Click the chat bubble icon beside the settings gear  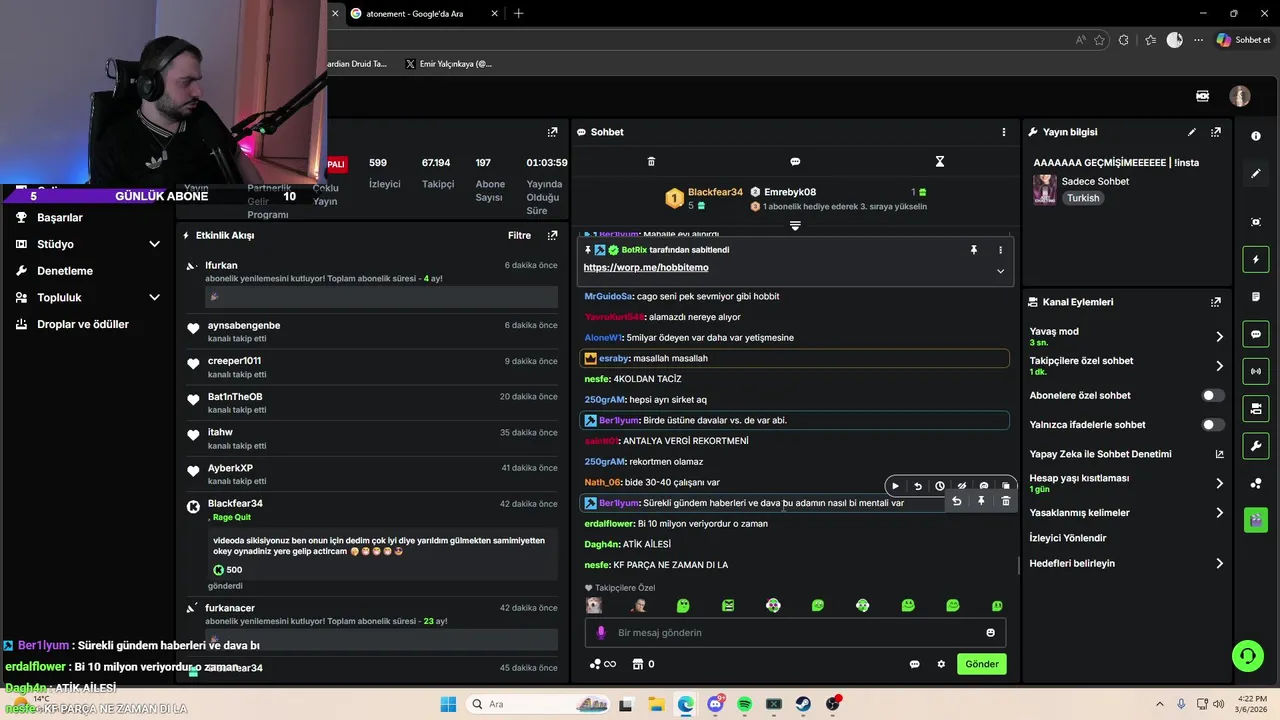click(914, 664)
